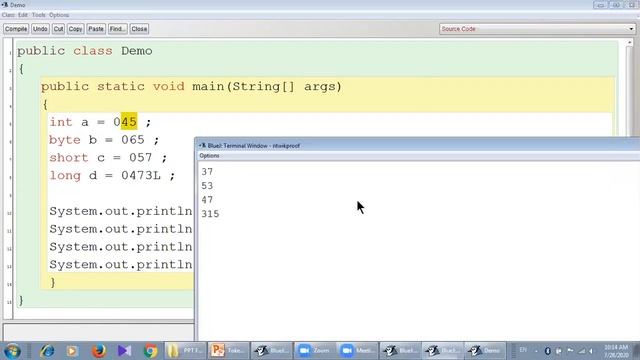Screen dimensions: 640x360
Task: Click the BlueJ icon in Terminal Window title bar
Action: pyautogui.click(x=202, y=145)
